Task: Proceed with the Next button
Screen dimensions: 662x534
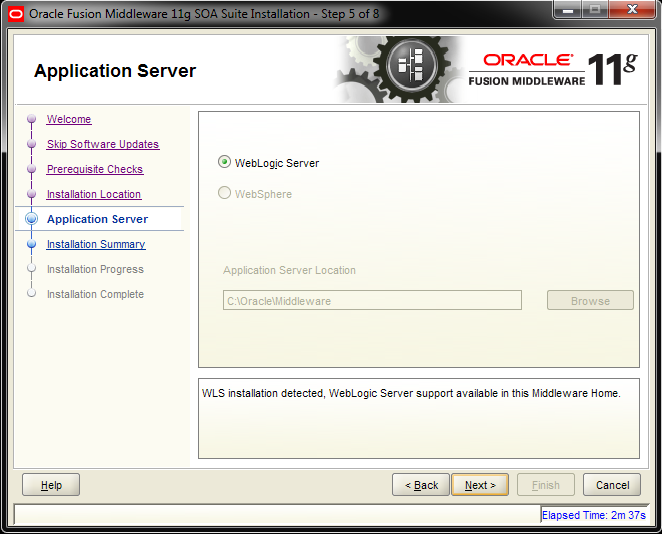Action: [x=480, y=485]
